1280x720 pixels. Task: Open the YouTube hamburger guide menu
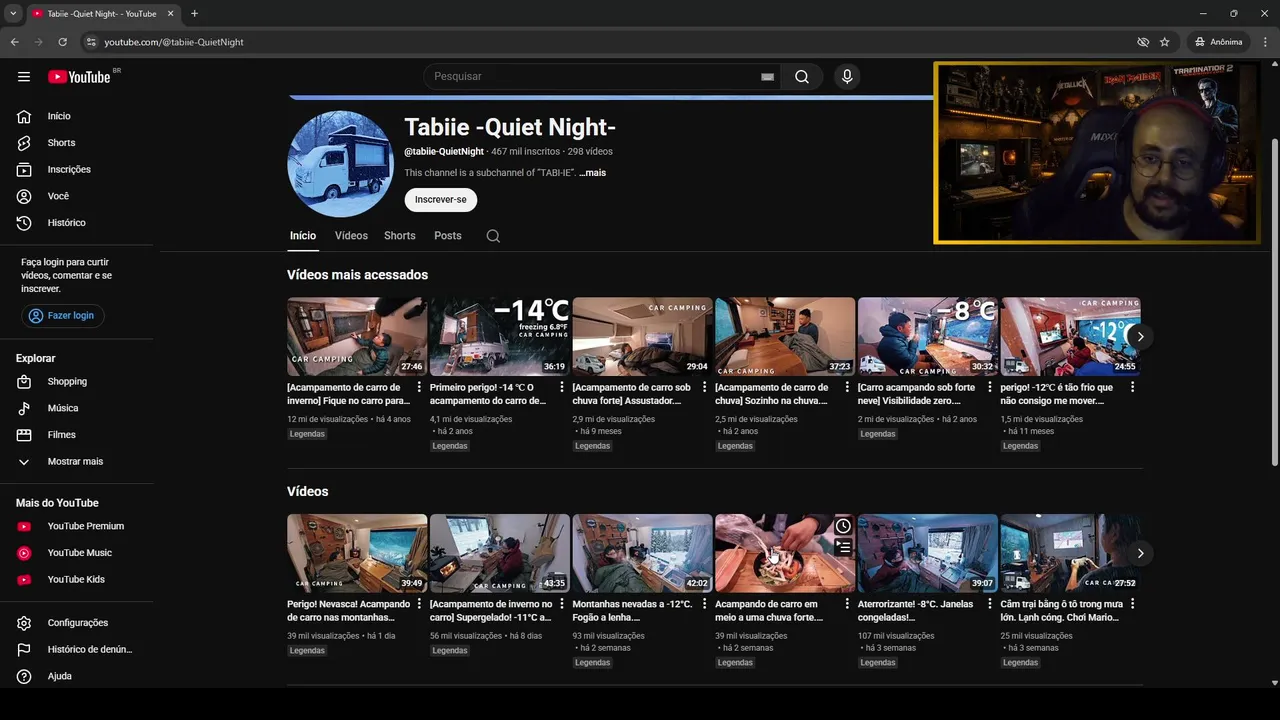coord(24,77)
